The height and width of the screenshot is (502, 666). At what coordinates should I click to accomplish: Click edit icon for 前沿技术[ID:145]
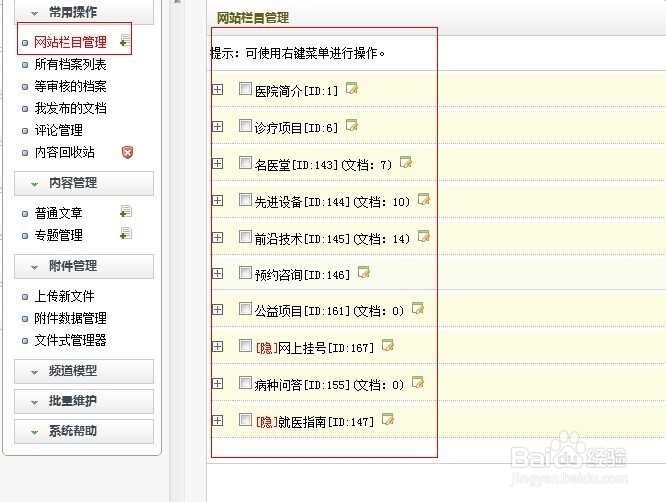click(423, 236)
